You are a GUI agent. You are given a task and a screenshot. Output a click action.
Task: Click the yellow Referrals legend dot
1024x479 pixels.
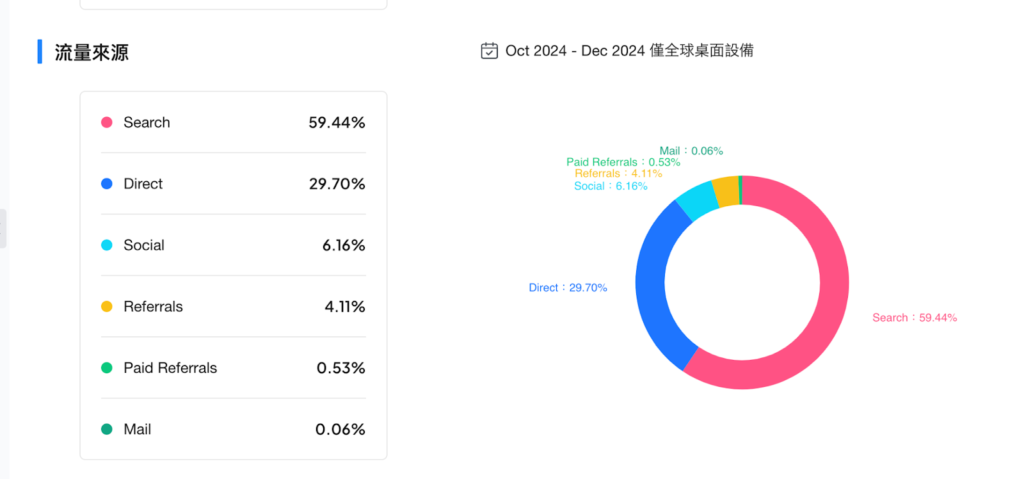[106, 306]
